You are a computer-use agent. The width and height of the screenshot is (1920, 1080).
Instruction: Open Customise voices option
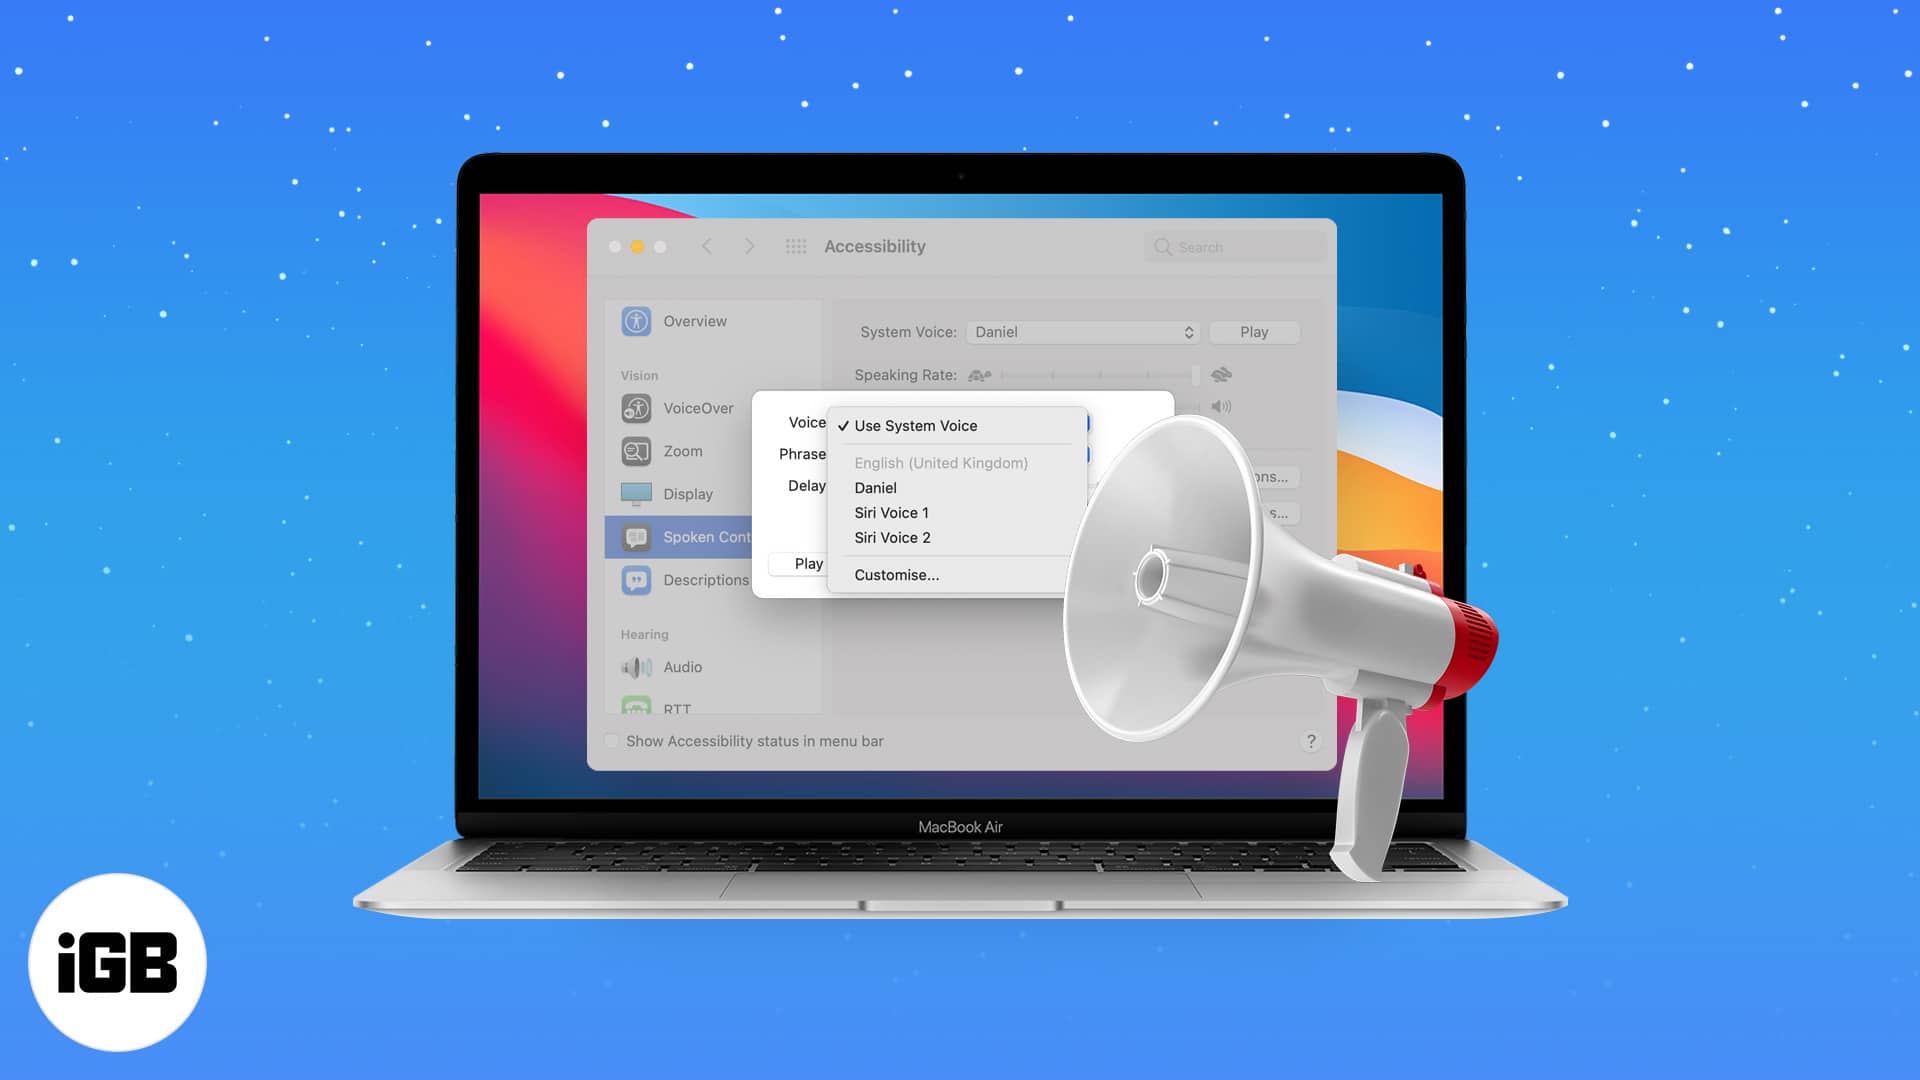point(897,574)
